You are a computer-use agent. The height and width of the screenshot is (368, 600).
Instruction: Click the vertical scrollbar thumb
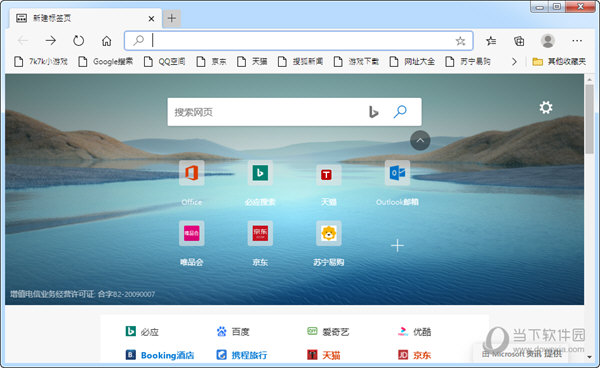pos(589,119)
